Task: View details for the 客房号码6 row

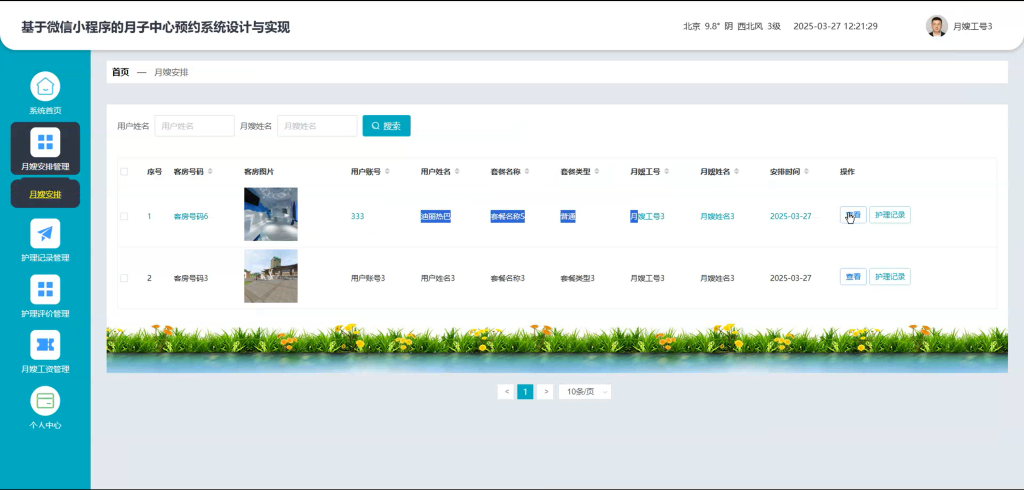Action: [x=853, y=215]
